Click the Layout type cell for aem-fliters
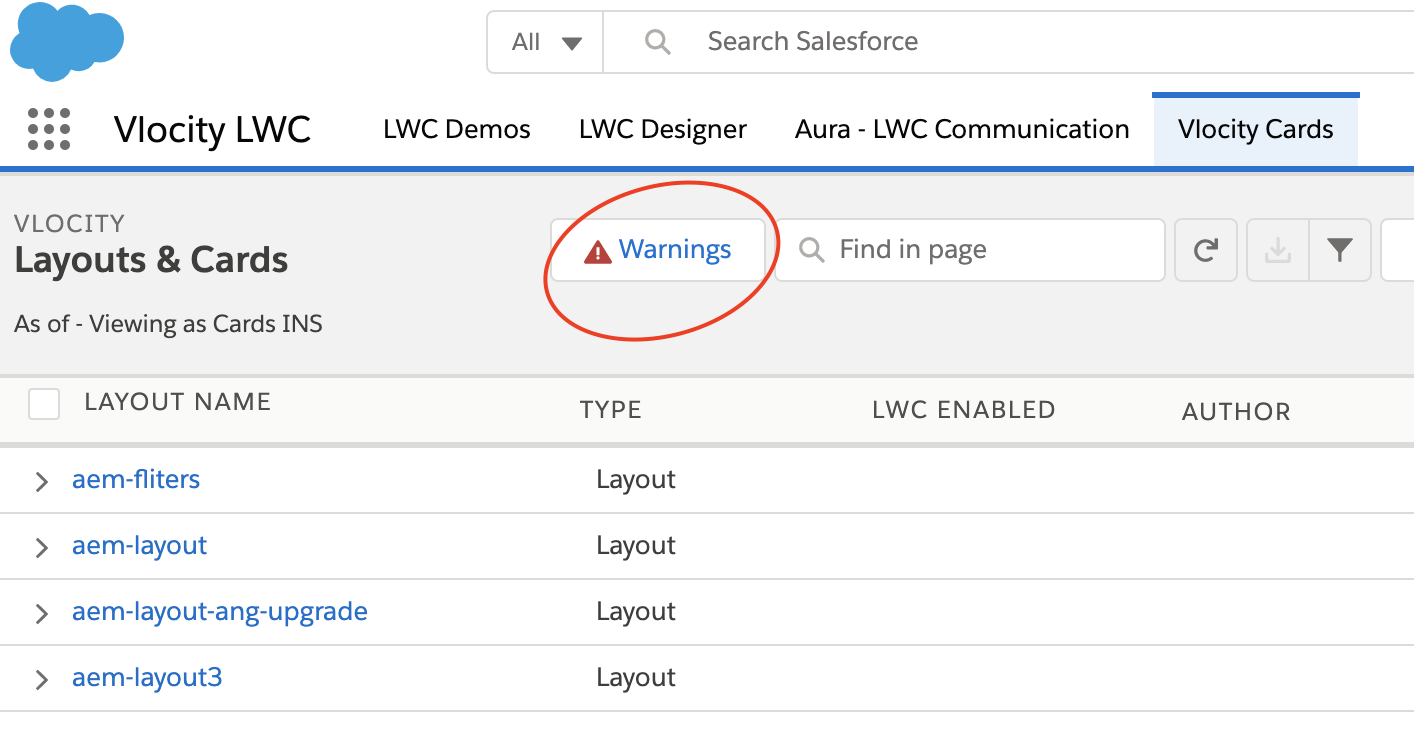This screenshot has width=1414, height=732. (x=636, y=480)
